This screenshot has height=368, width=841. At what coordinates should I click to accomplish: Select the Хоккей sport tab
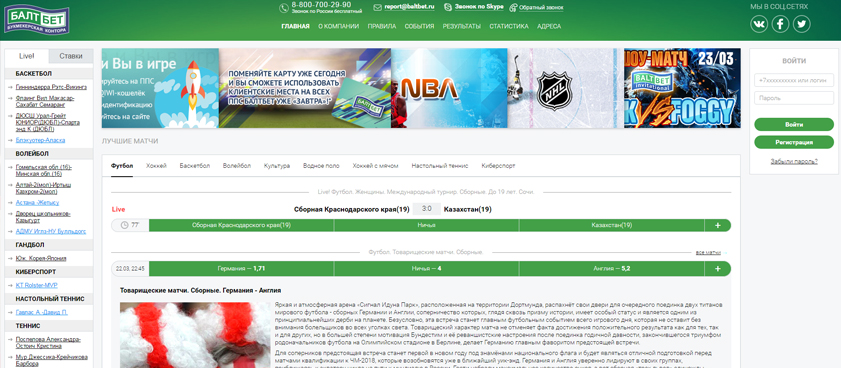coord(156,166)
